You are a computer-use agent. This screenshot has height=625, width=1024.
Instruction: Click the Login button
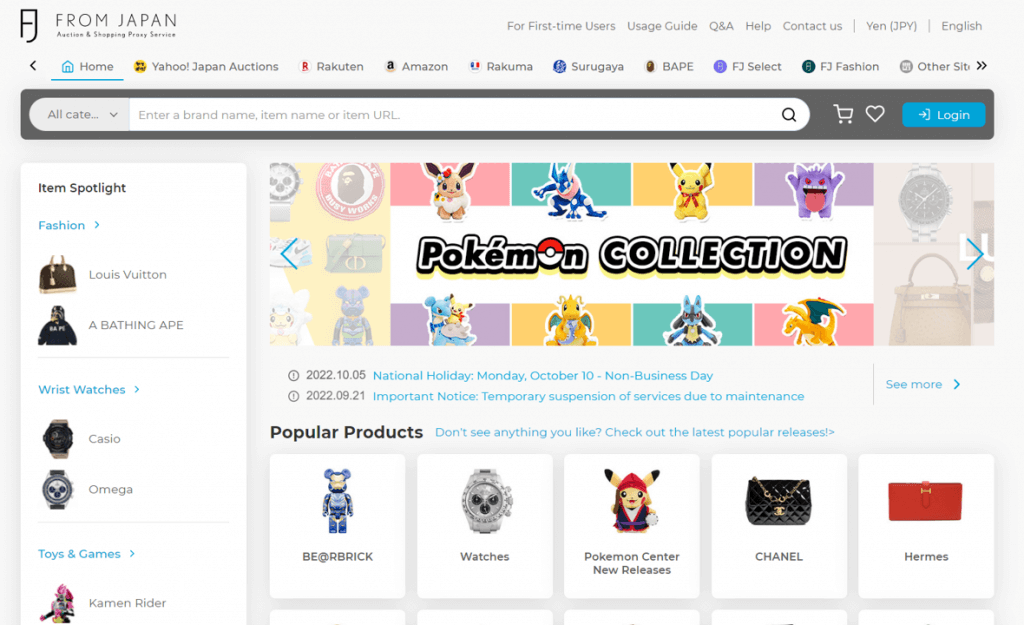pyautogui.click(x=944, y=115)
